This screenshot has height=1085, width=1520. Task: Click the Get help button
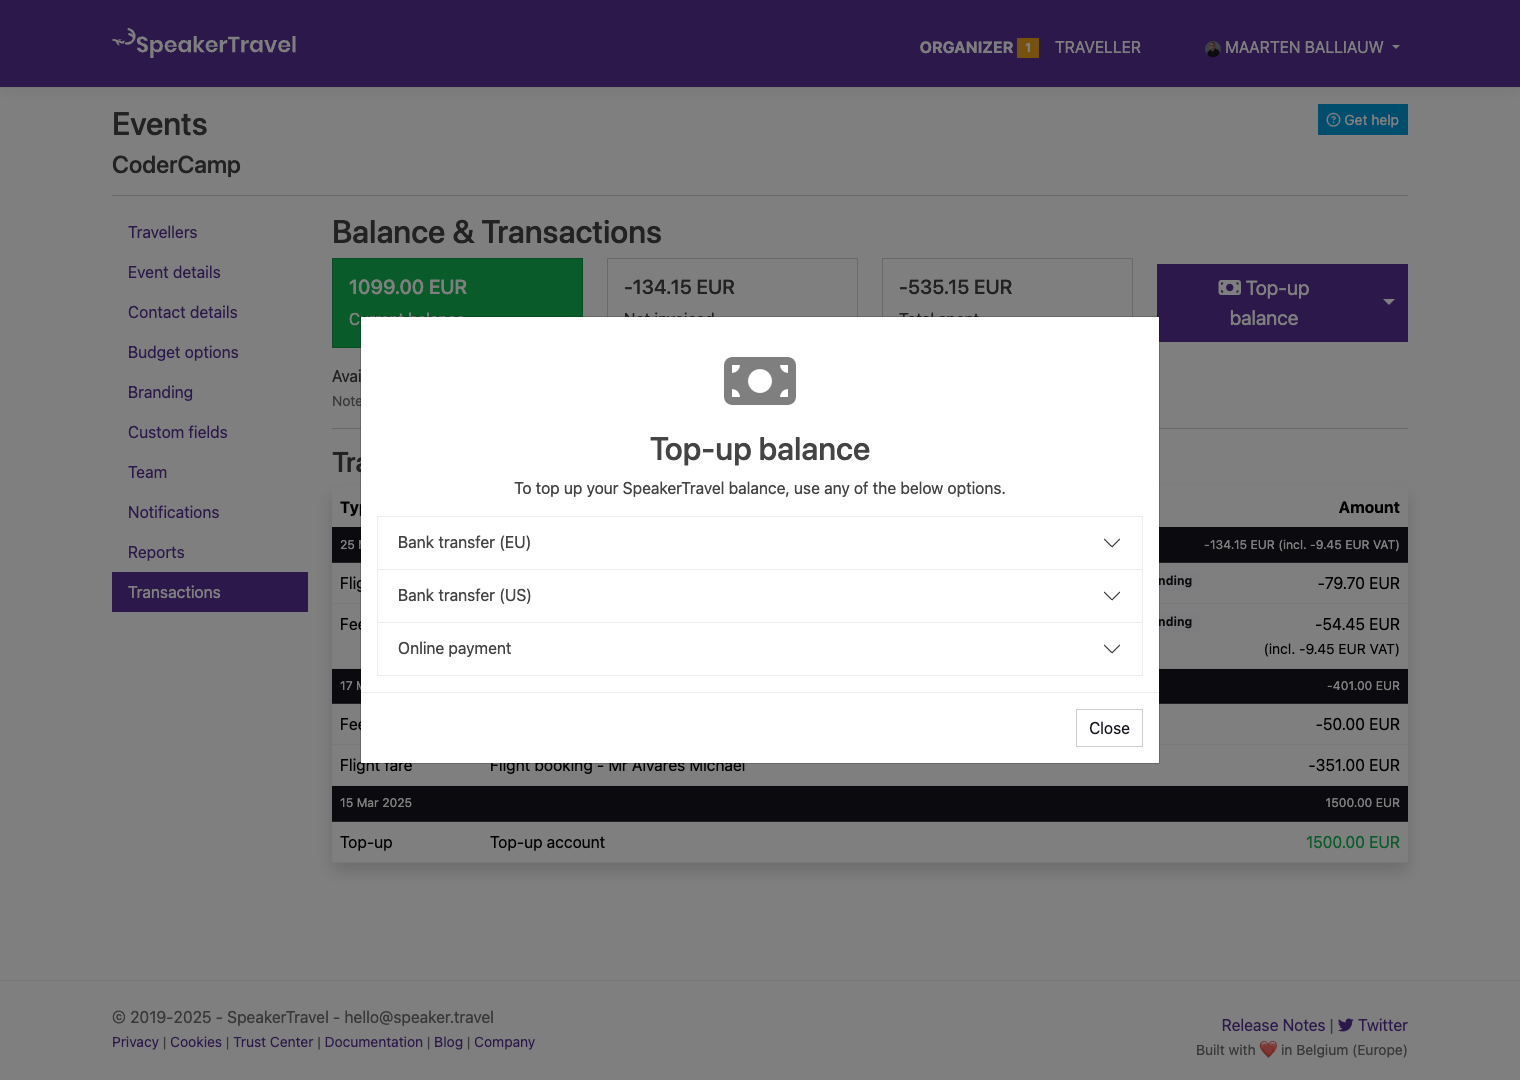1362,120
